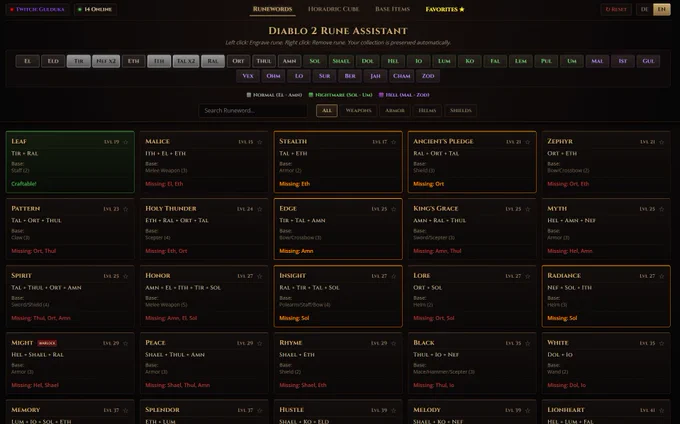Engrave the Jah rune
The width and height of the screenshot is (680, 424).
pyautogui.click(x=376, y=76)
